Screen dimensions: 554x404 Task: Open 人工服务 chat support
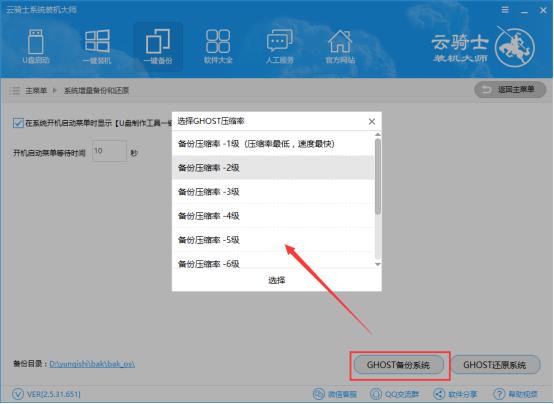pyautogui.click(x=279, y=47)
